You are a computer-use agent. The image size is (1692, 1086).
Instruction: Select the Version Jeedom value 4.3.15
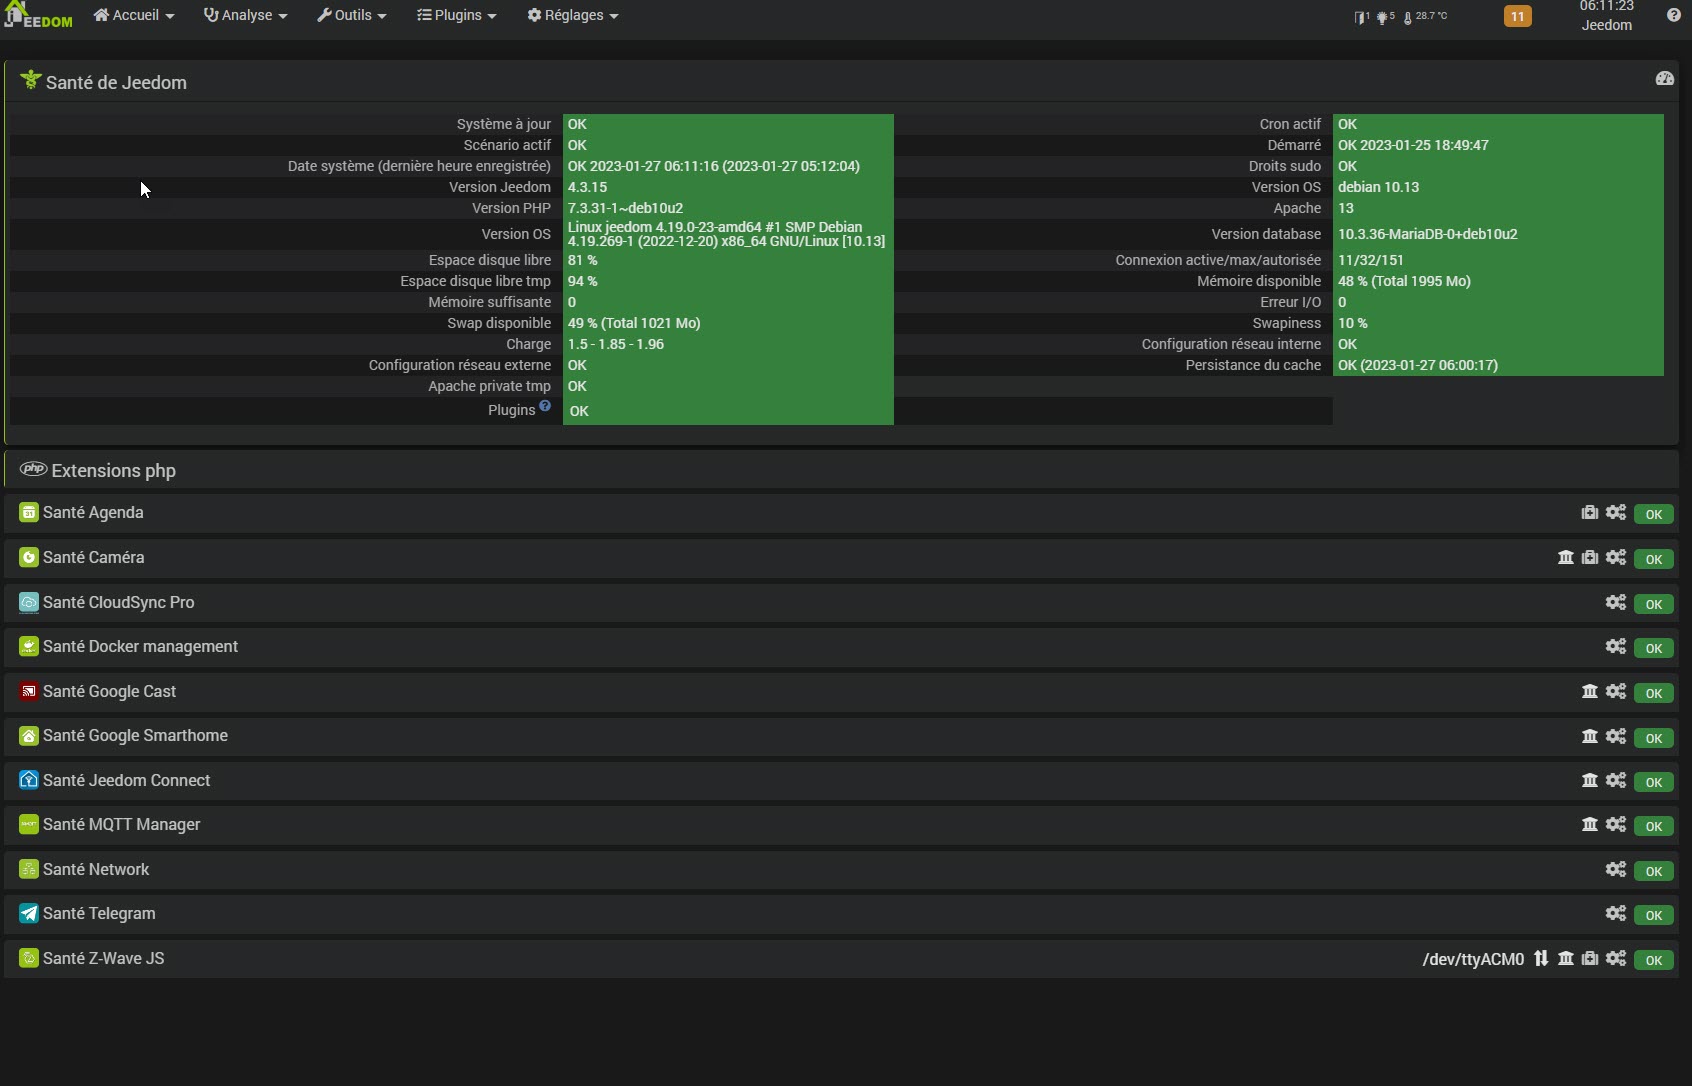(x=588, y=187)
